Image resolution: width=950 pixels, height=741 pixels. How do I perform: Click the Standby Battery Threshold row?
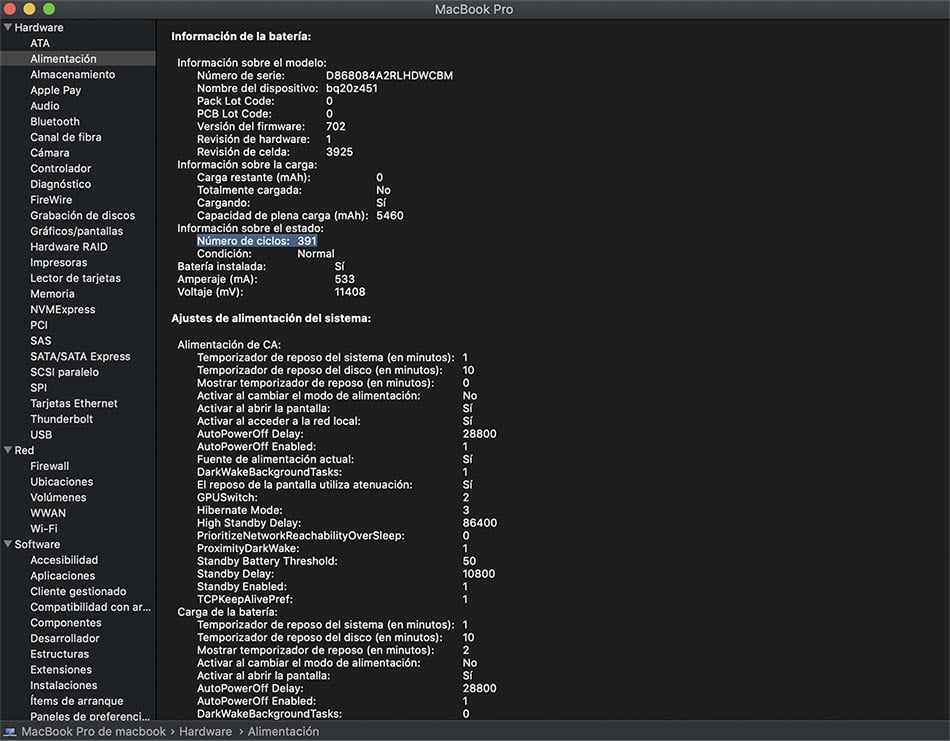pyautogui.click(x=336, y=561)
